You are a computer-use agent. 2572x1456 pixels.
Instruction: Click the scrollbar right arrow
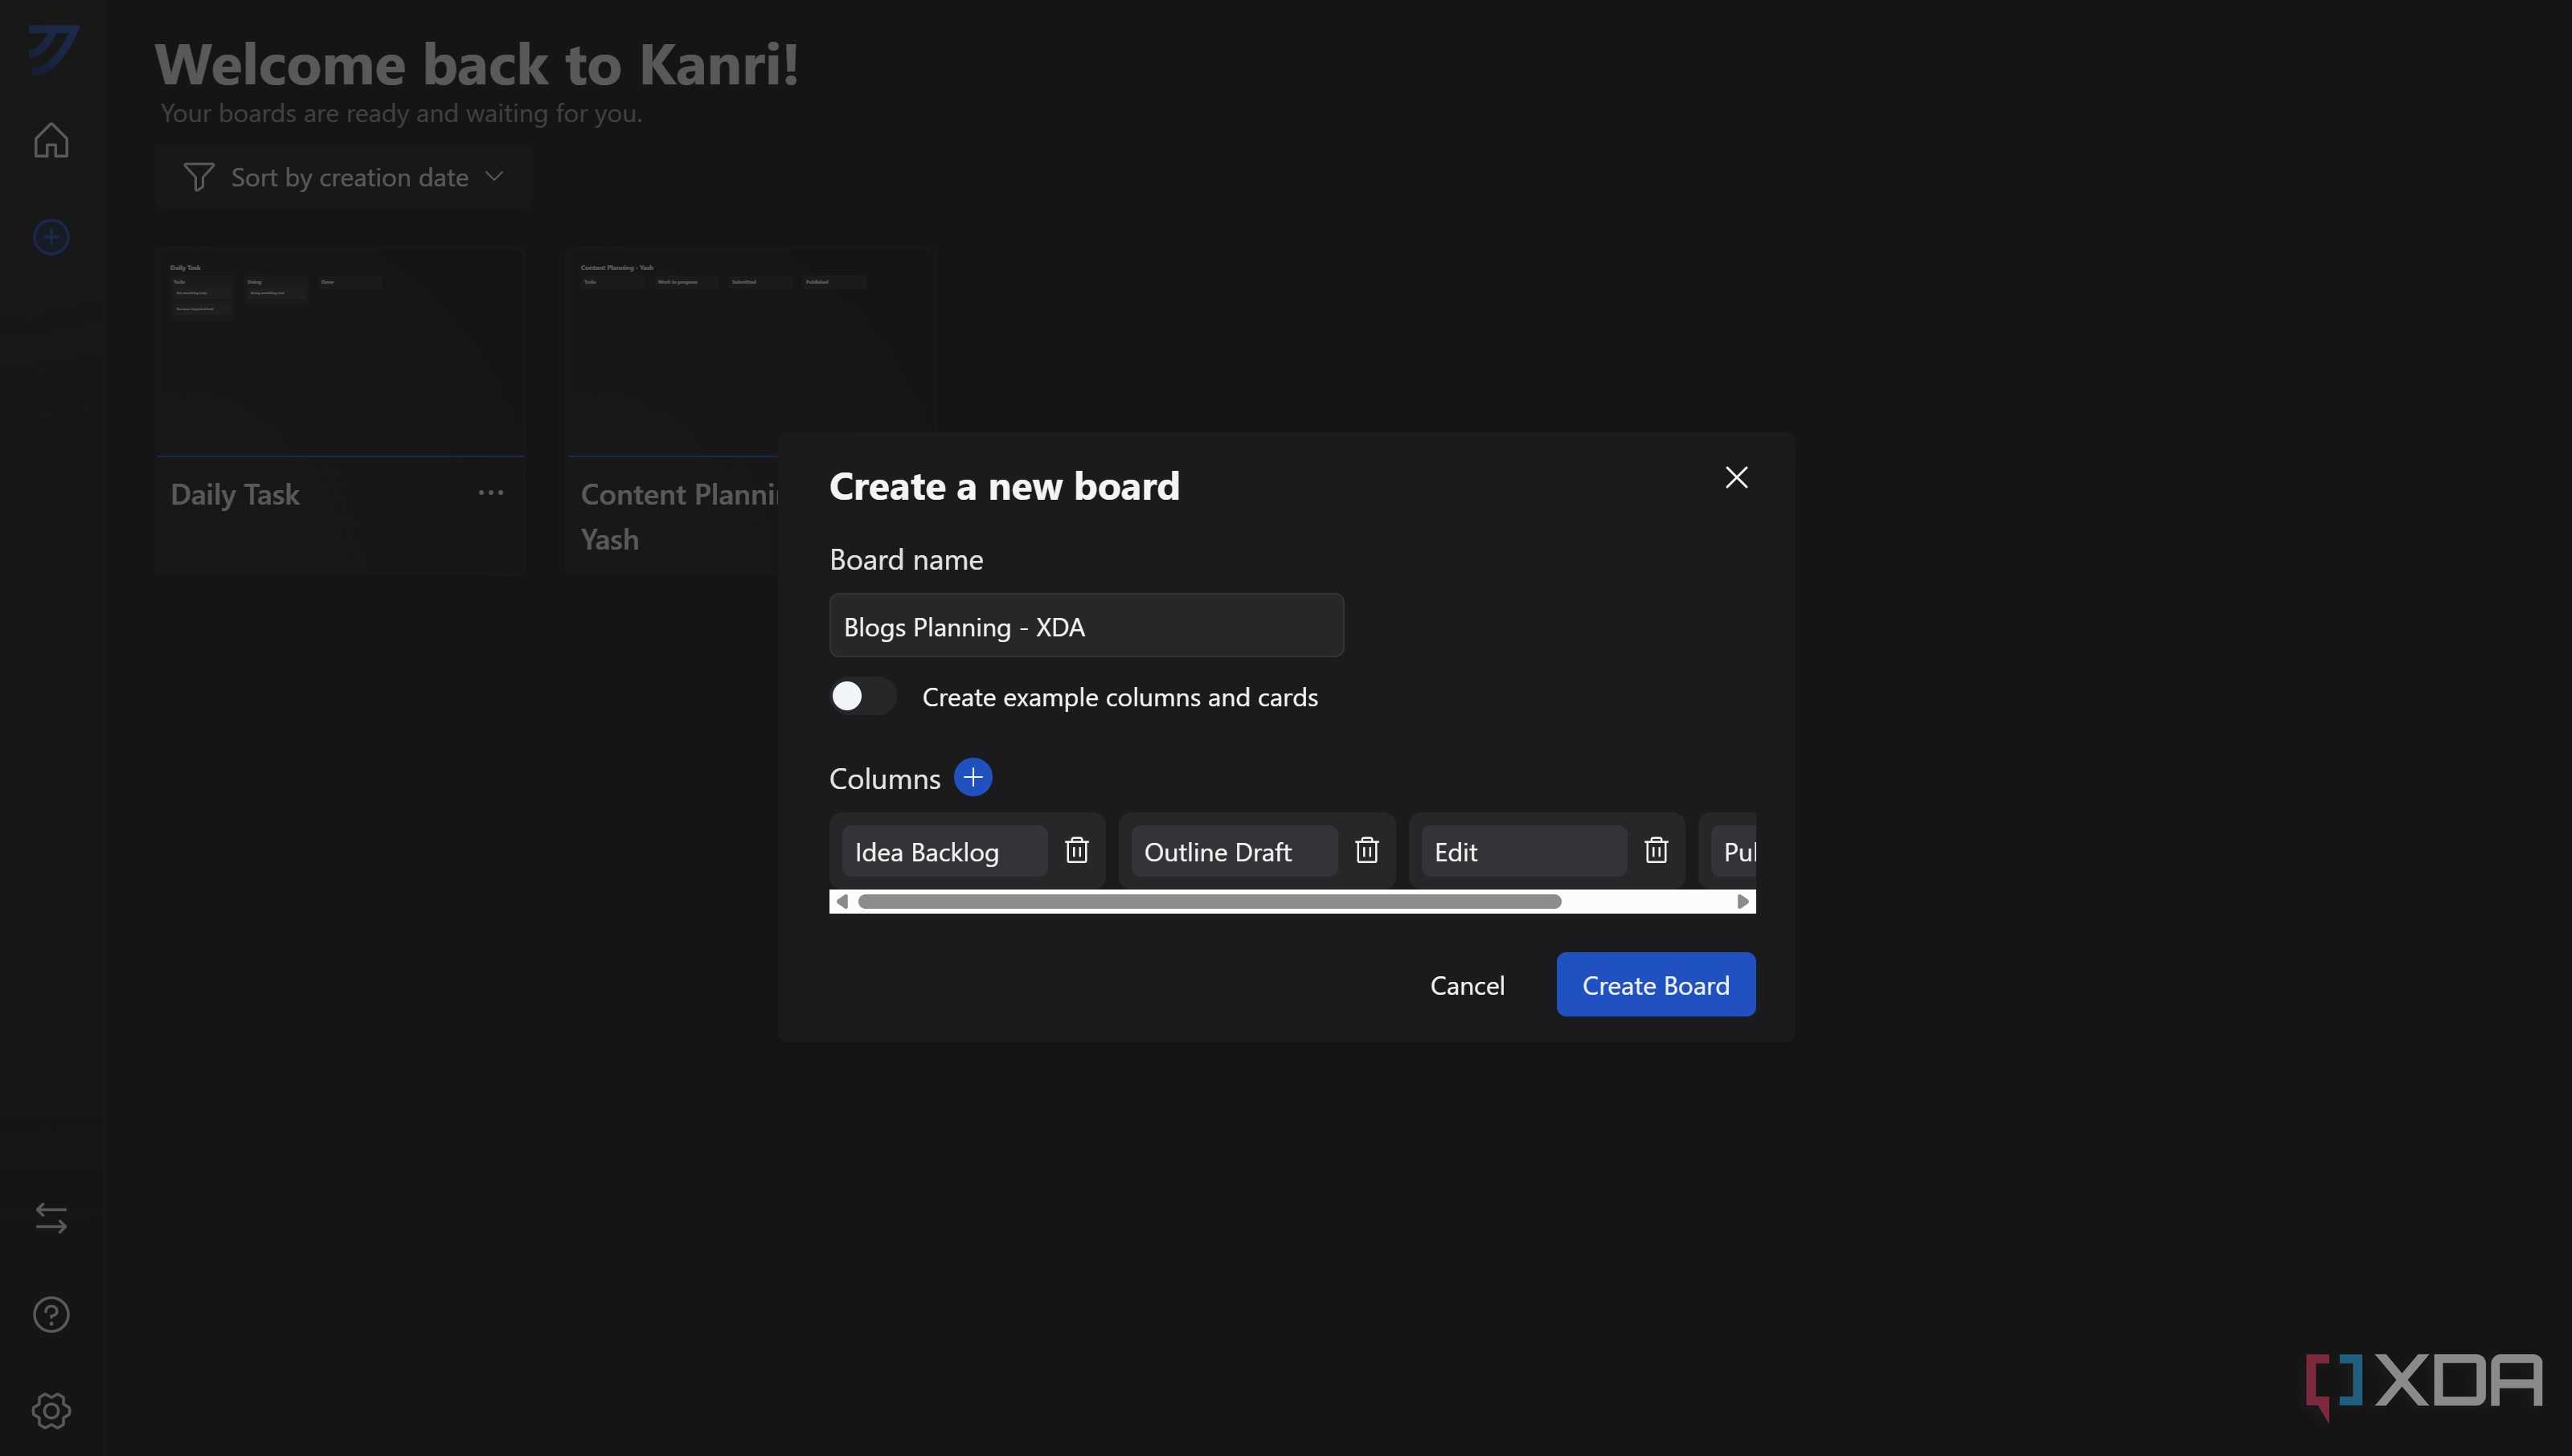[1743, 901]
